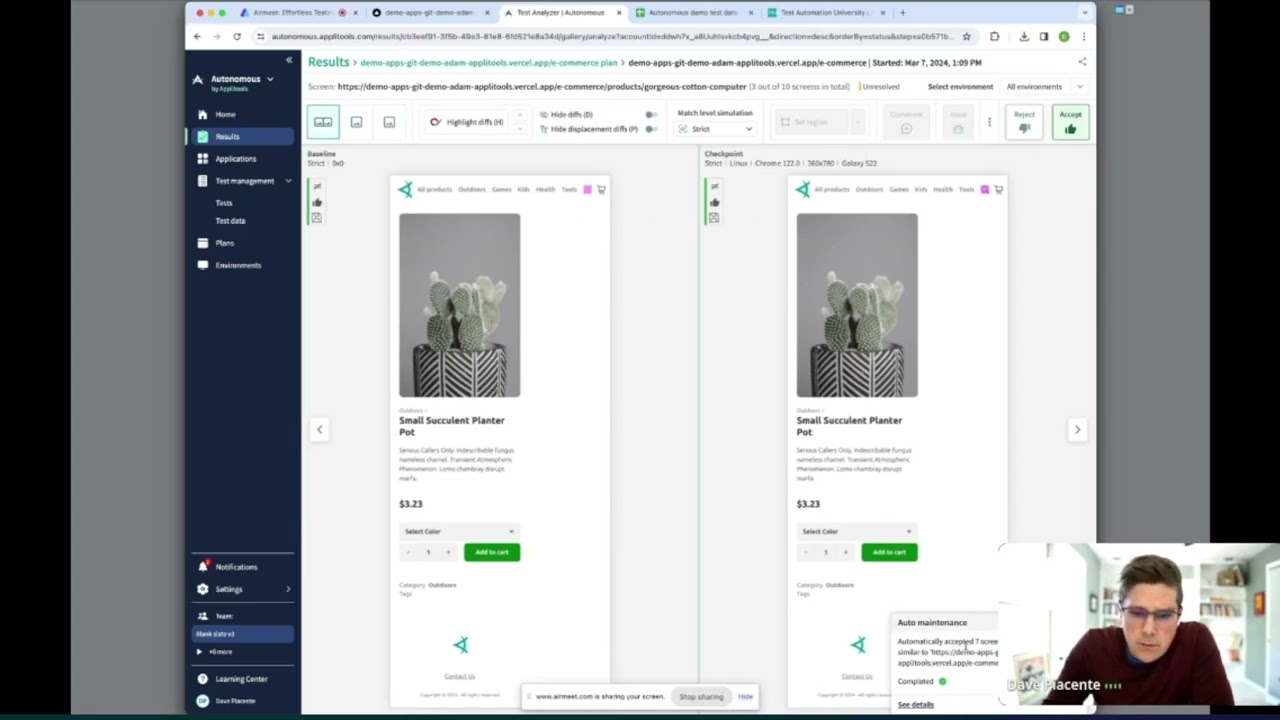
Task: Open Match level simulation Strict dropdown
Action: (x=715, y=129)
